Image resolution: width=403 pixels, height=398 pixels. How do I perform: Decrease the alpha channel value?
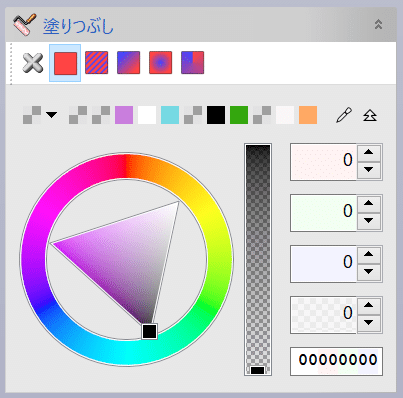[369, 323]
